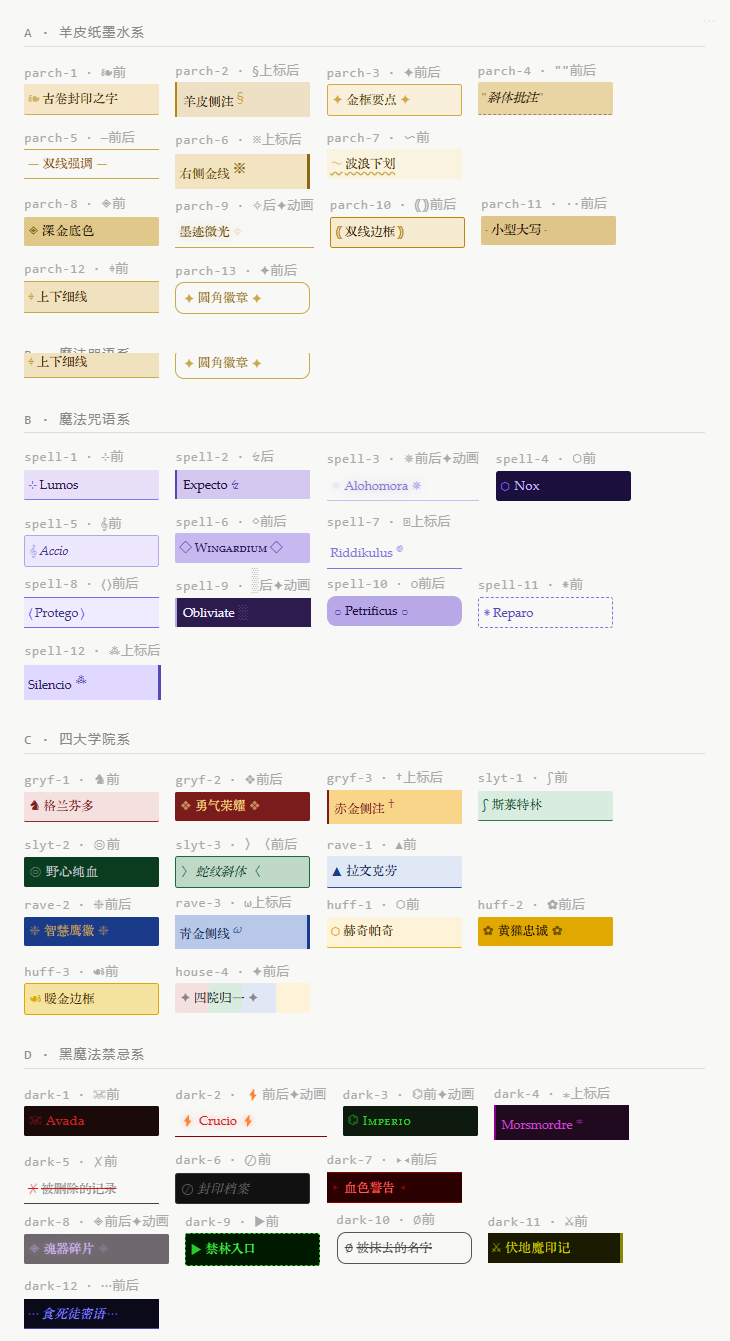The image size is (730, 1341).
Task: Click the Crucio lightning badge
Action: coord(250,1121)
